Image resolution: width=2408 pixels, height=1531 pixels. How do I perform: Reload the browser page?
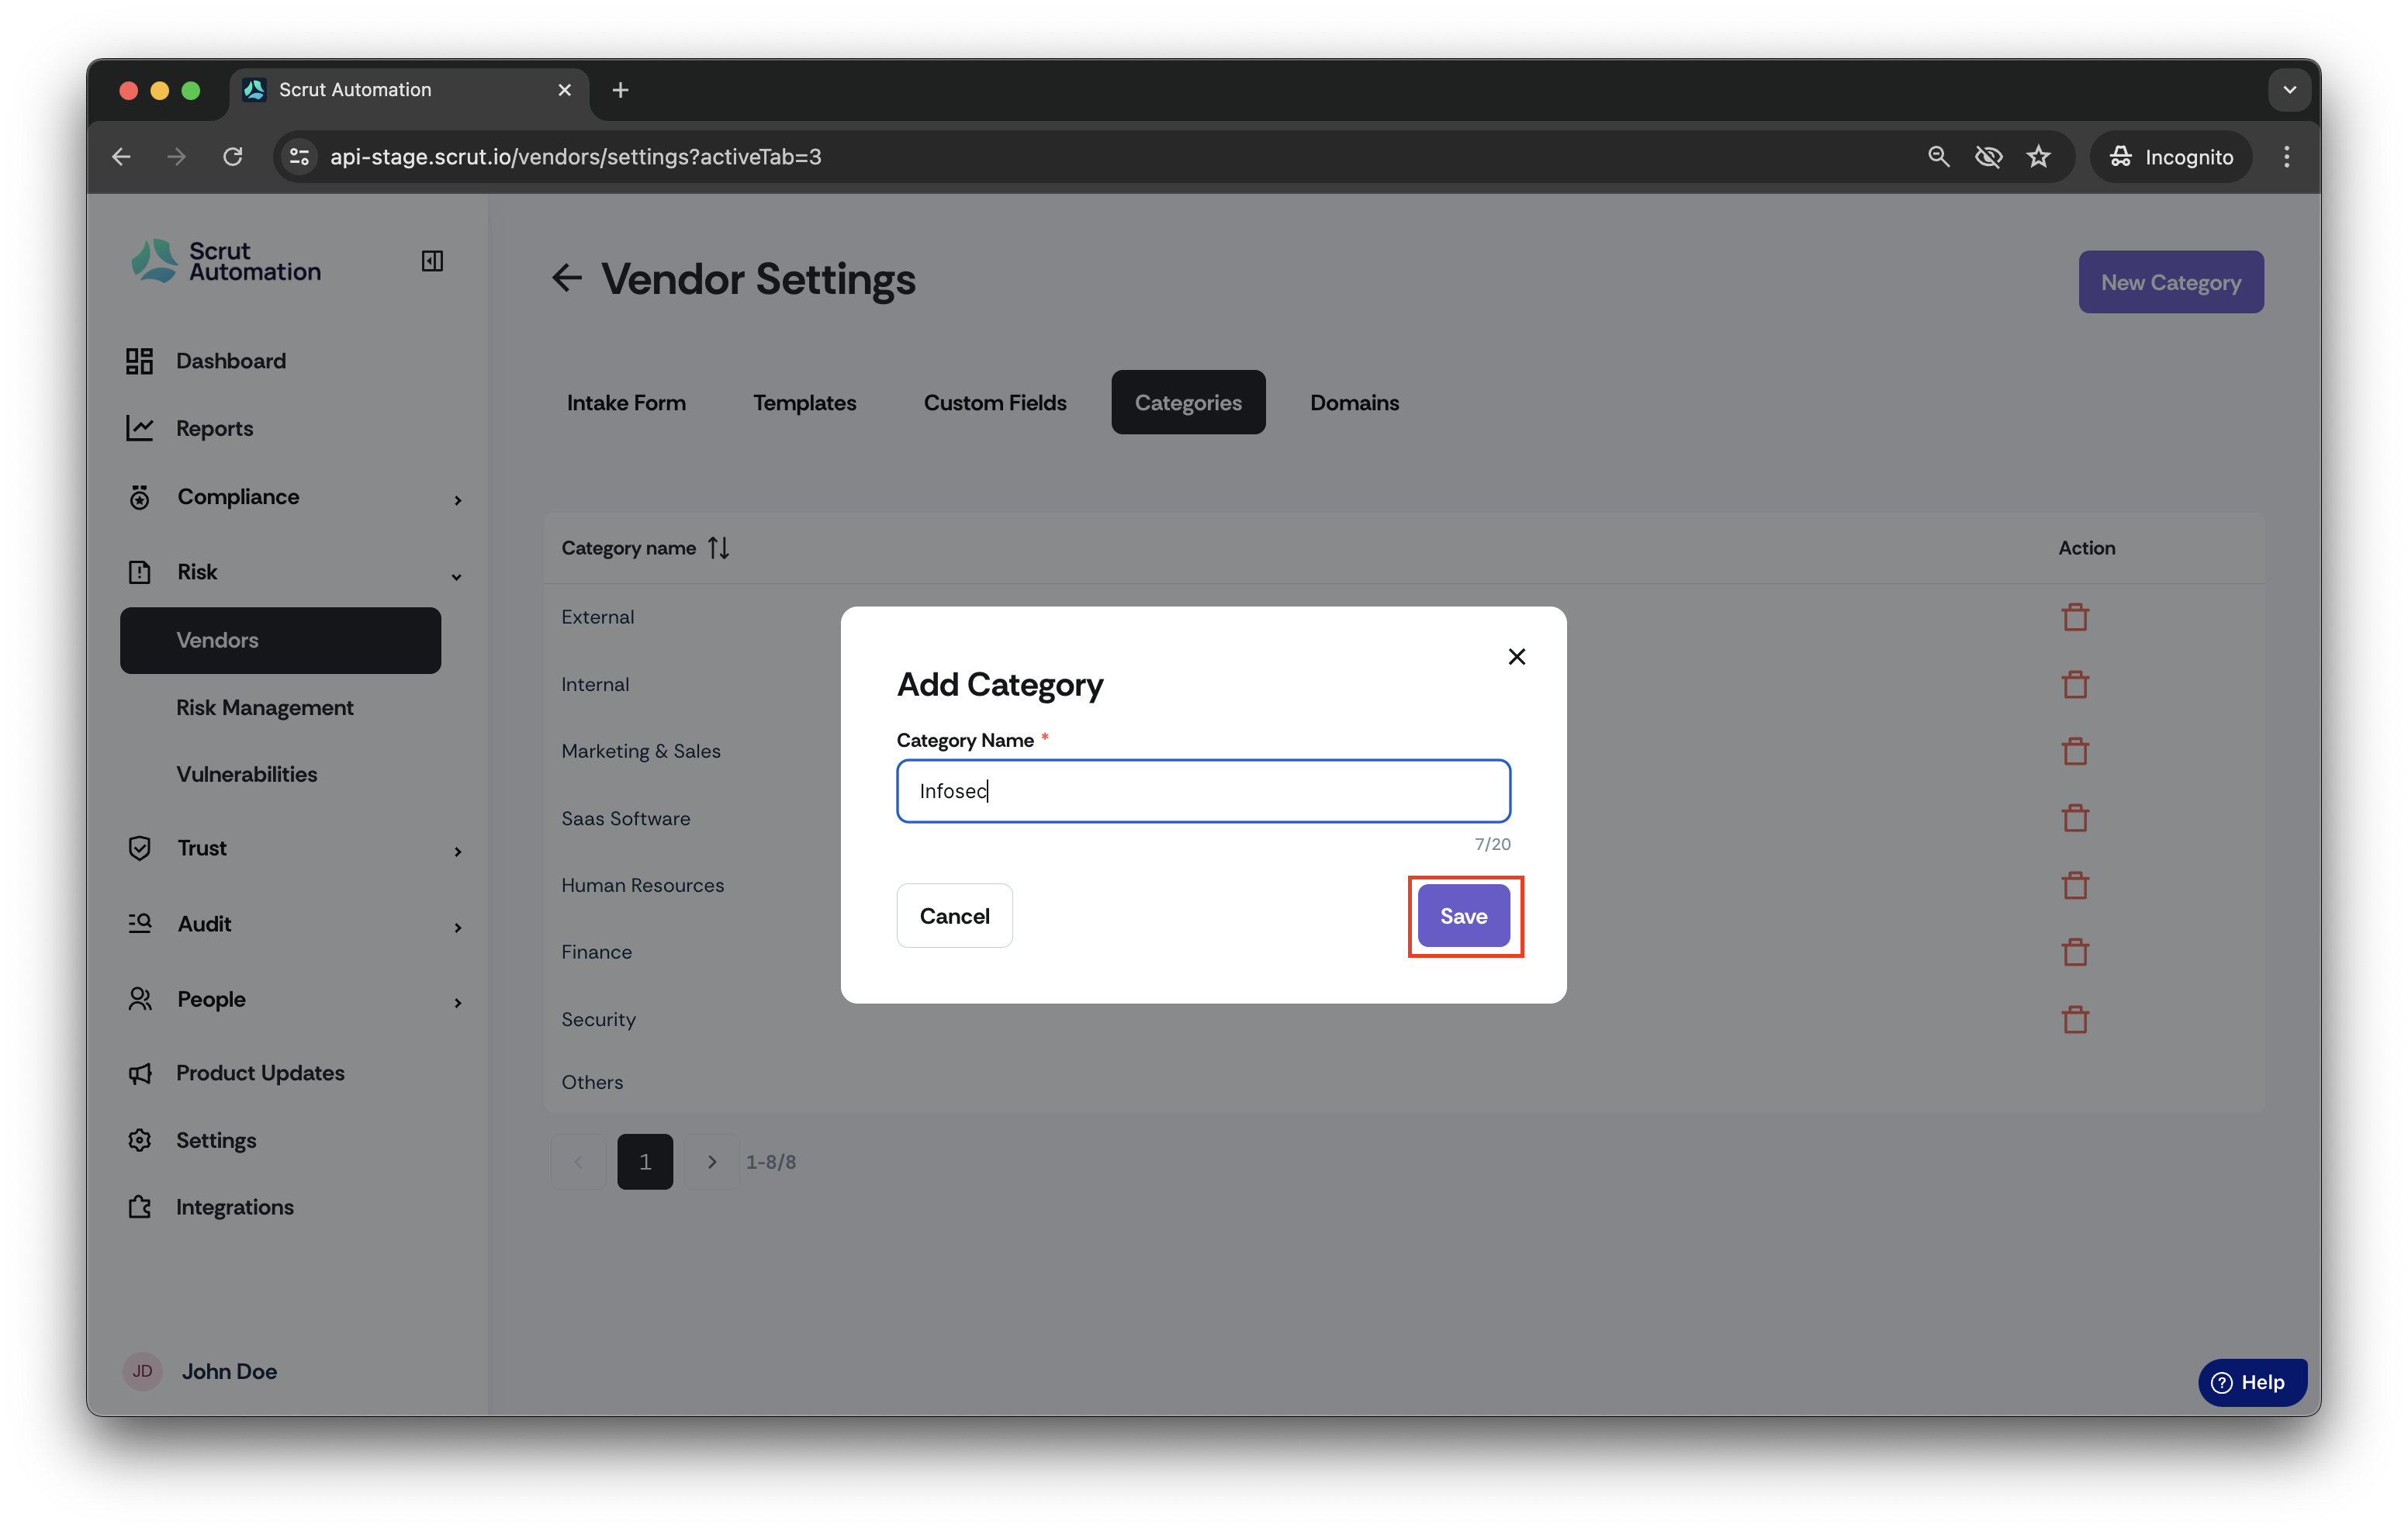pyautogui.click(x=233, y=157)
